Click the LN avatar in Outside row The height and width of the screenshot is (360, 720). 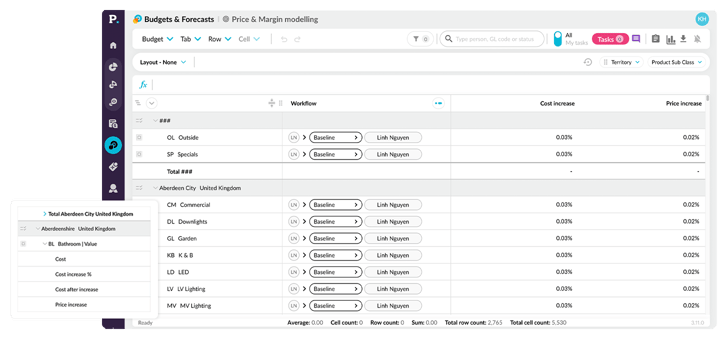pos(294,138)
